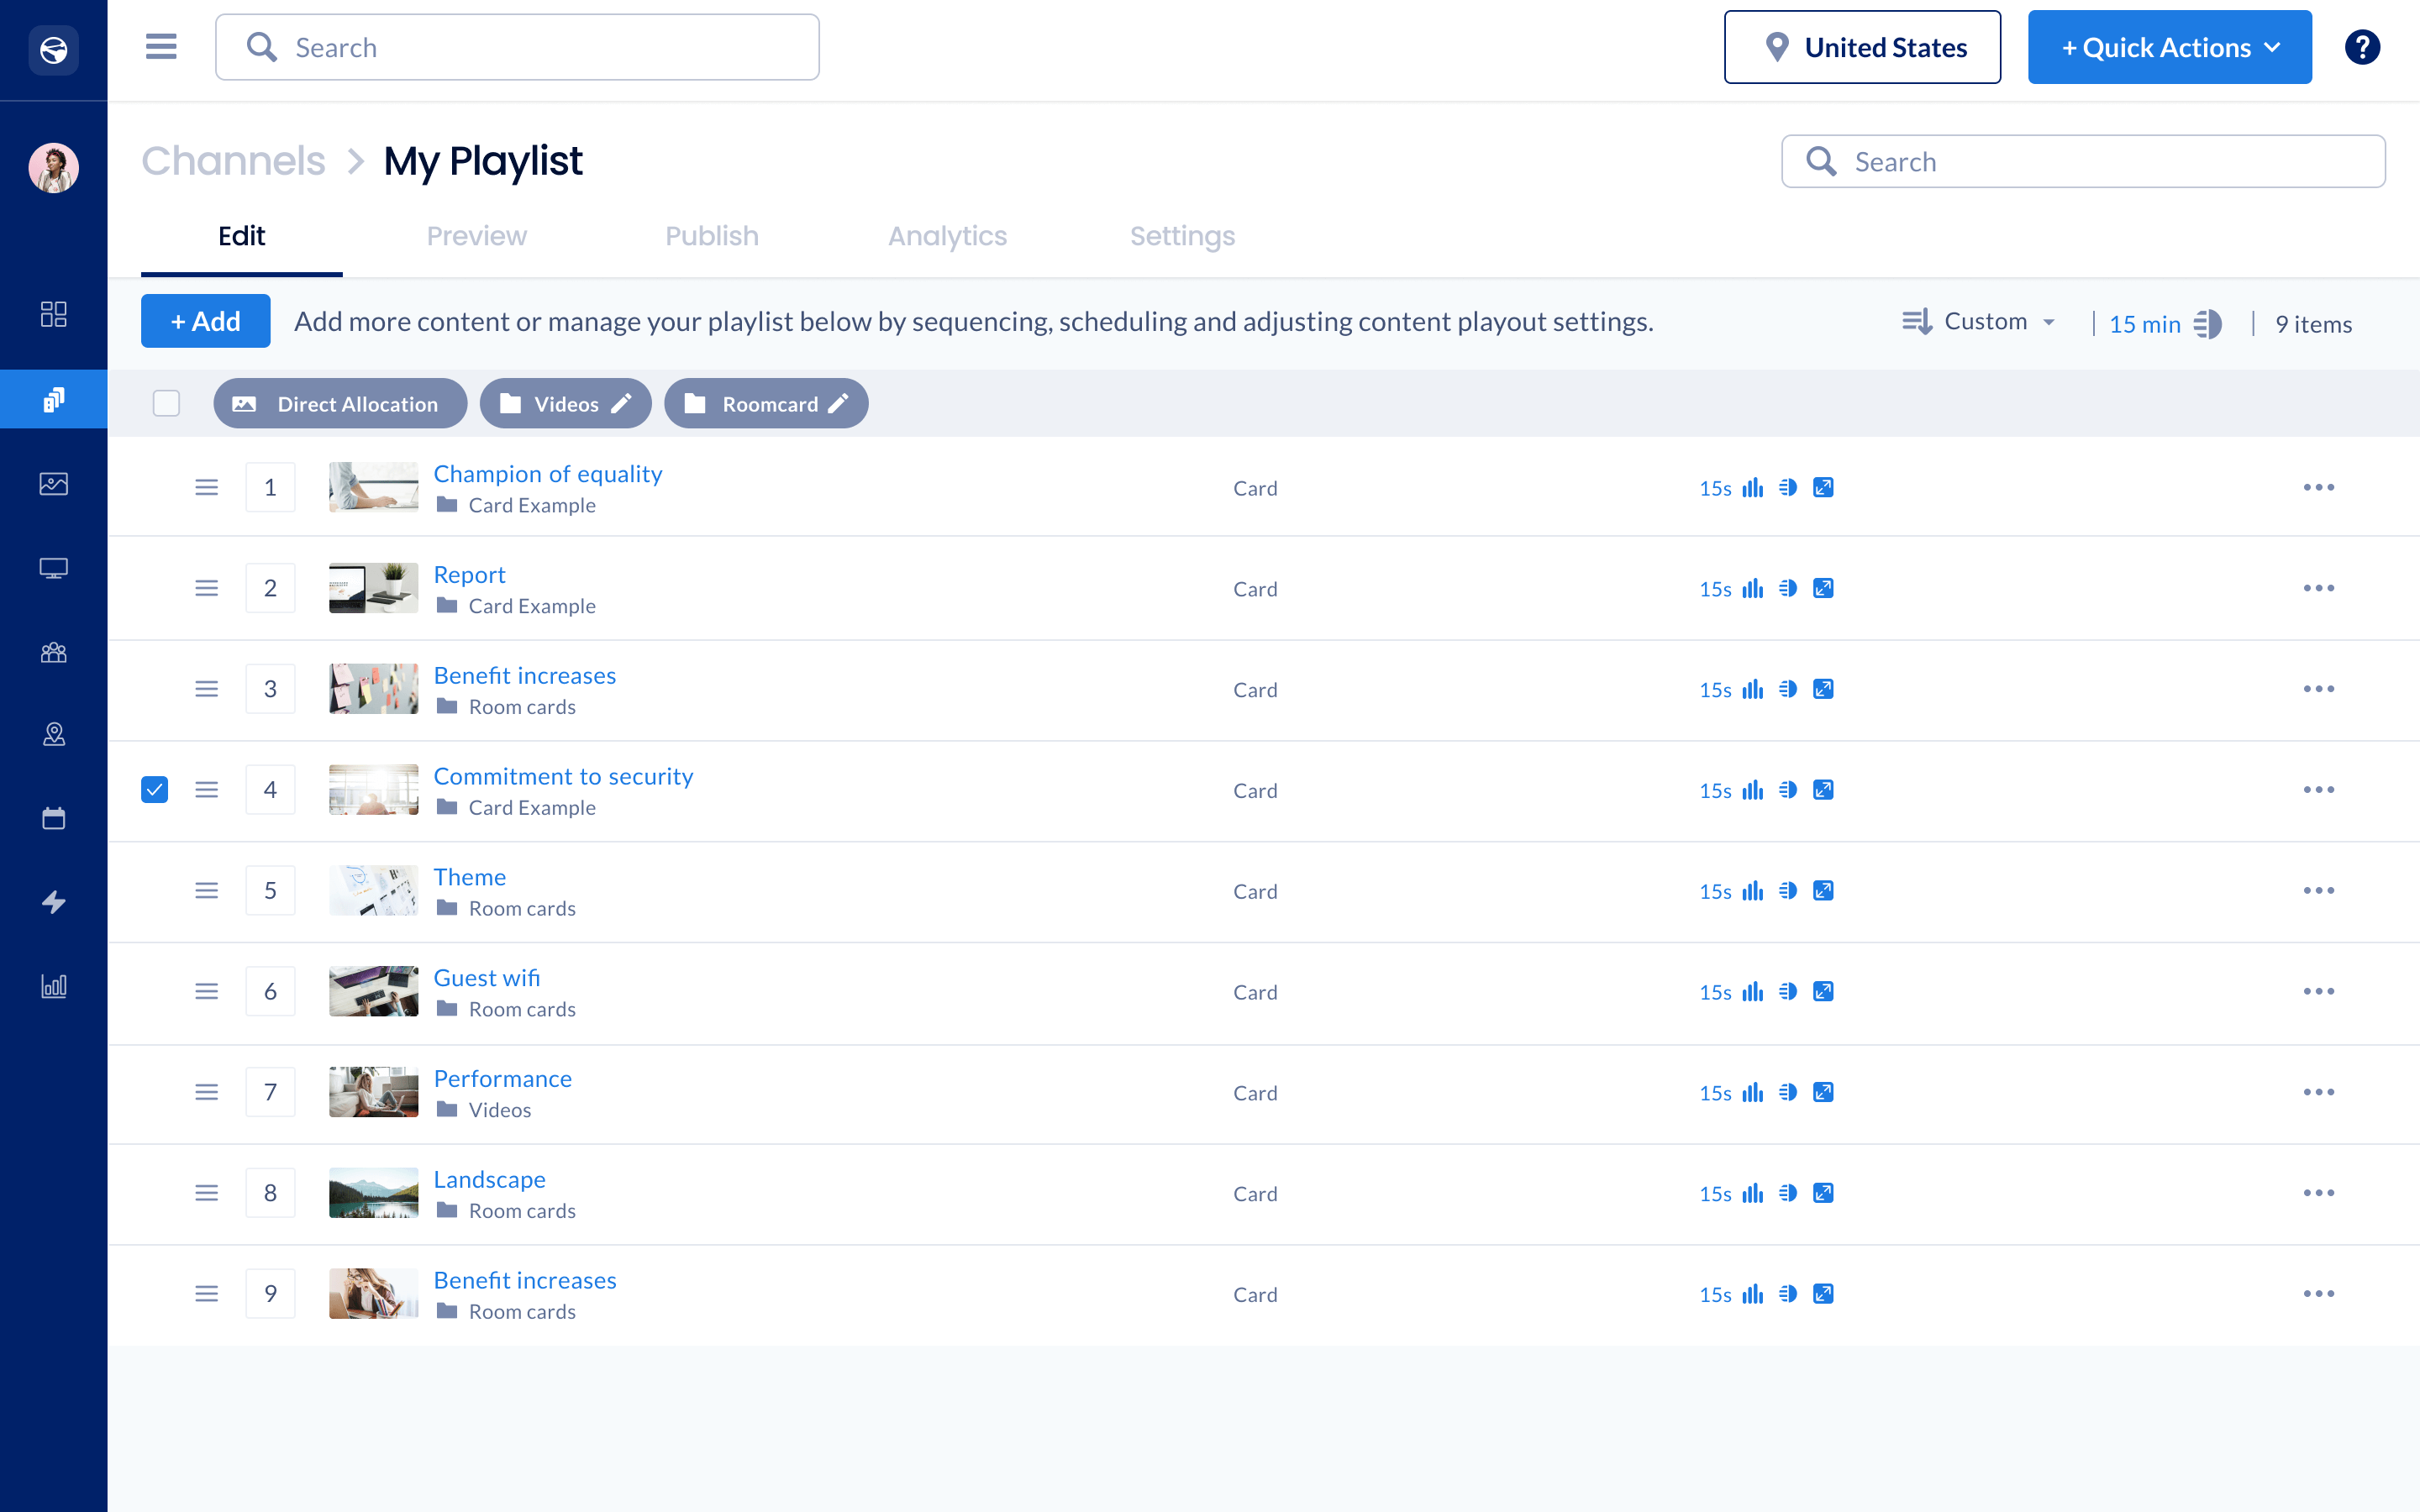Open the Guest wifi link
The image size is (2420, 1512).
coord(486,978)
